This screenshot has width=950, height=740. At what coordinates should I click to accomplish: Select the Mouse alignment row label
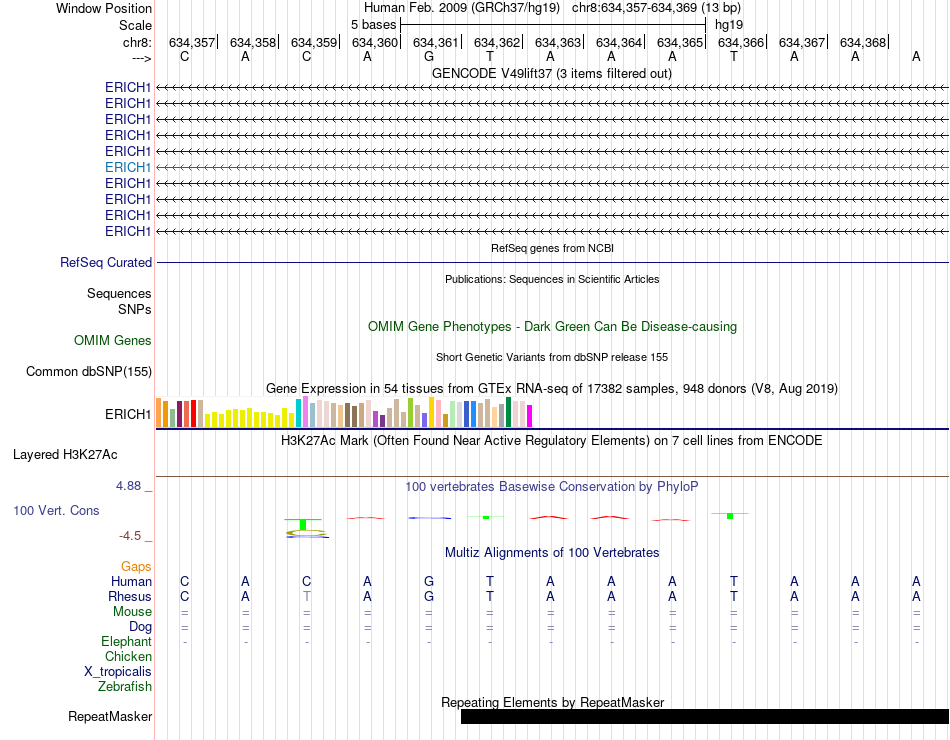point(132,612)
